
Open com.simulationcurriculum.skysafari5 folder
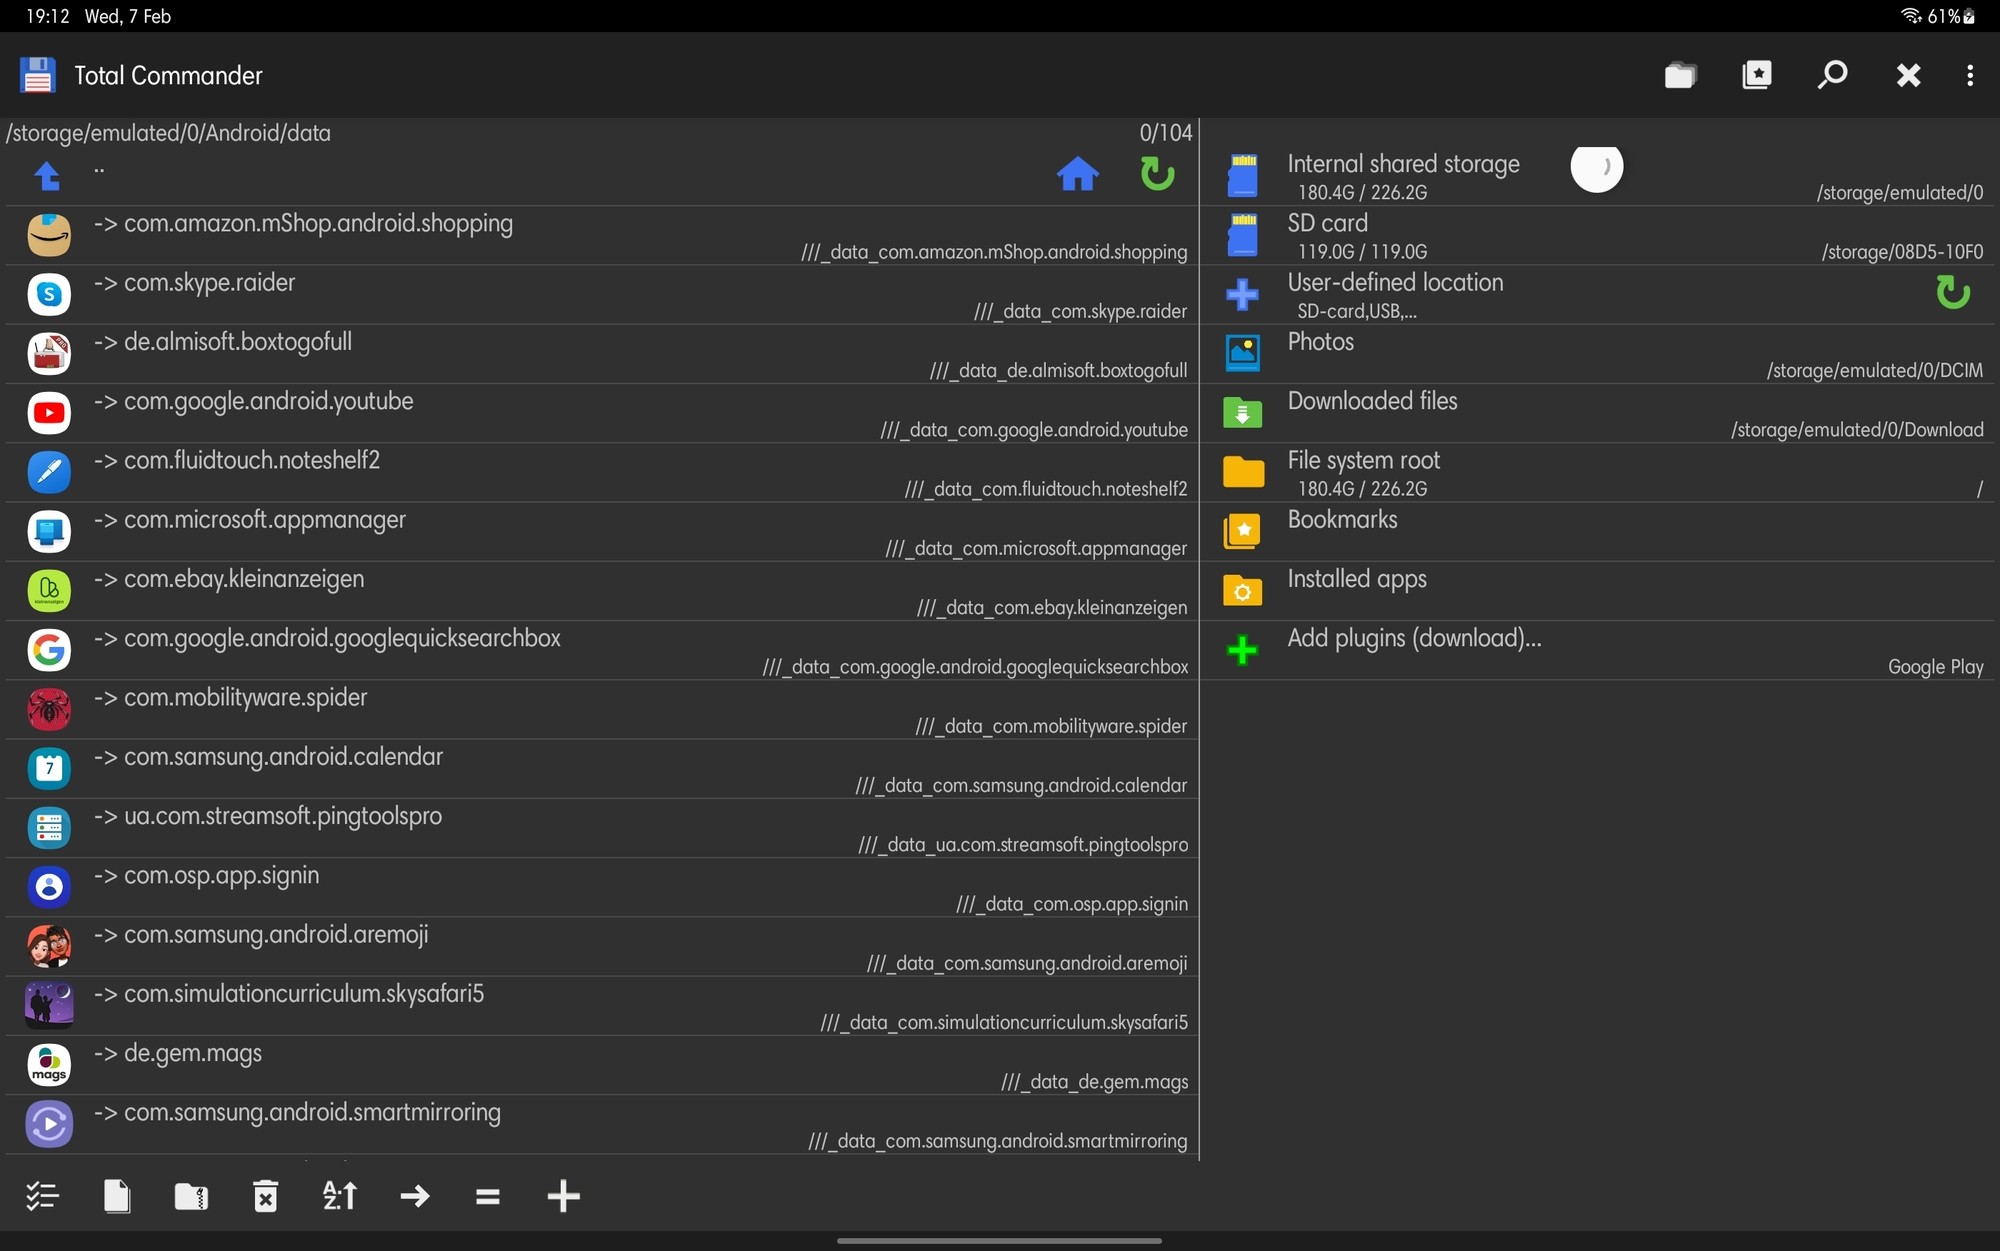[602, 1006]
